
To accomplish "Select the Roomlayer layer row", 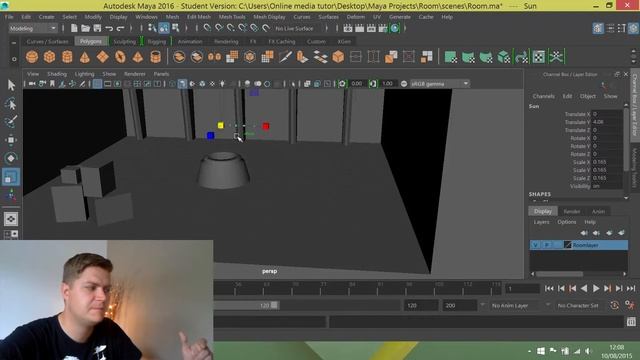I will pos(579,245).
